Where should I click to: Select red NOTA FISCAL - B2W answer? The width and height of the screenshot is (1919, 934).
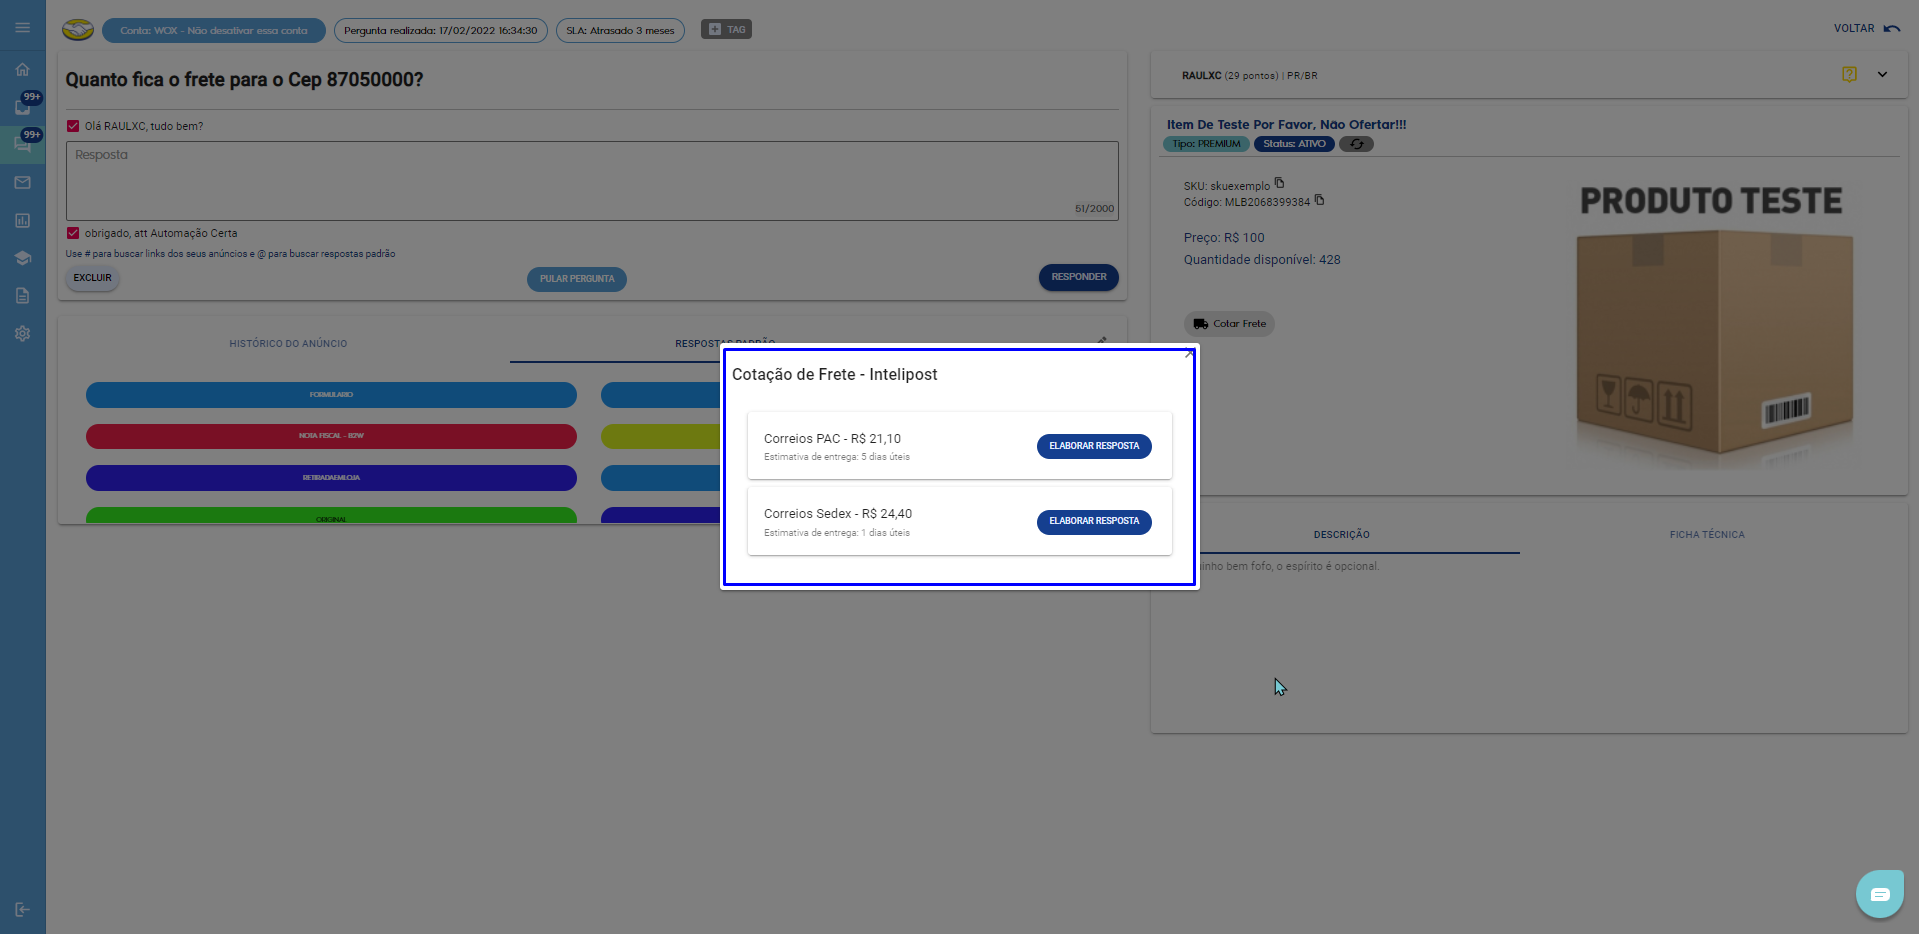pos(331,436)
